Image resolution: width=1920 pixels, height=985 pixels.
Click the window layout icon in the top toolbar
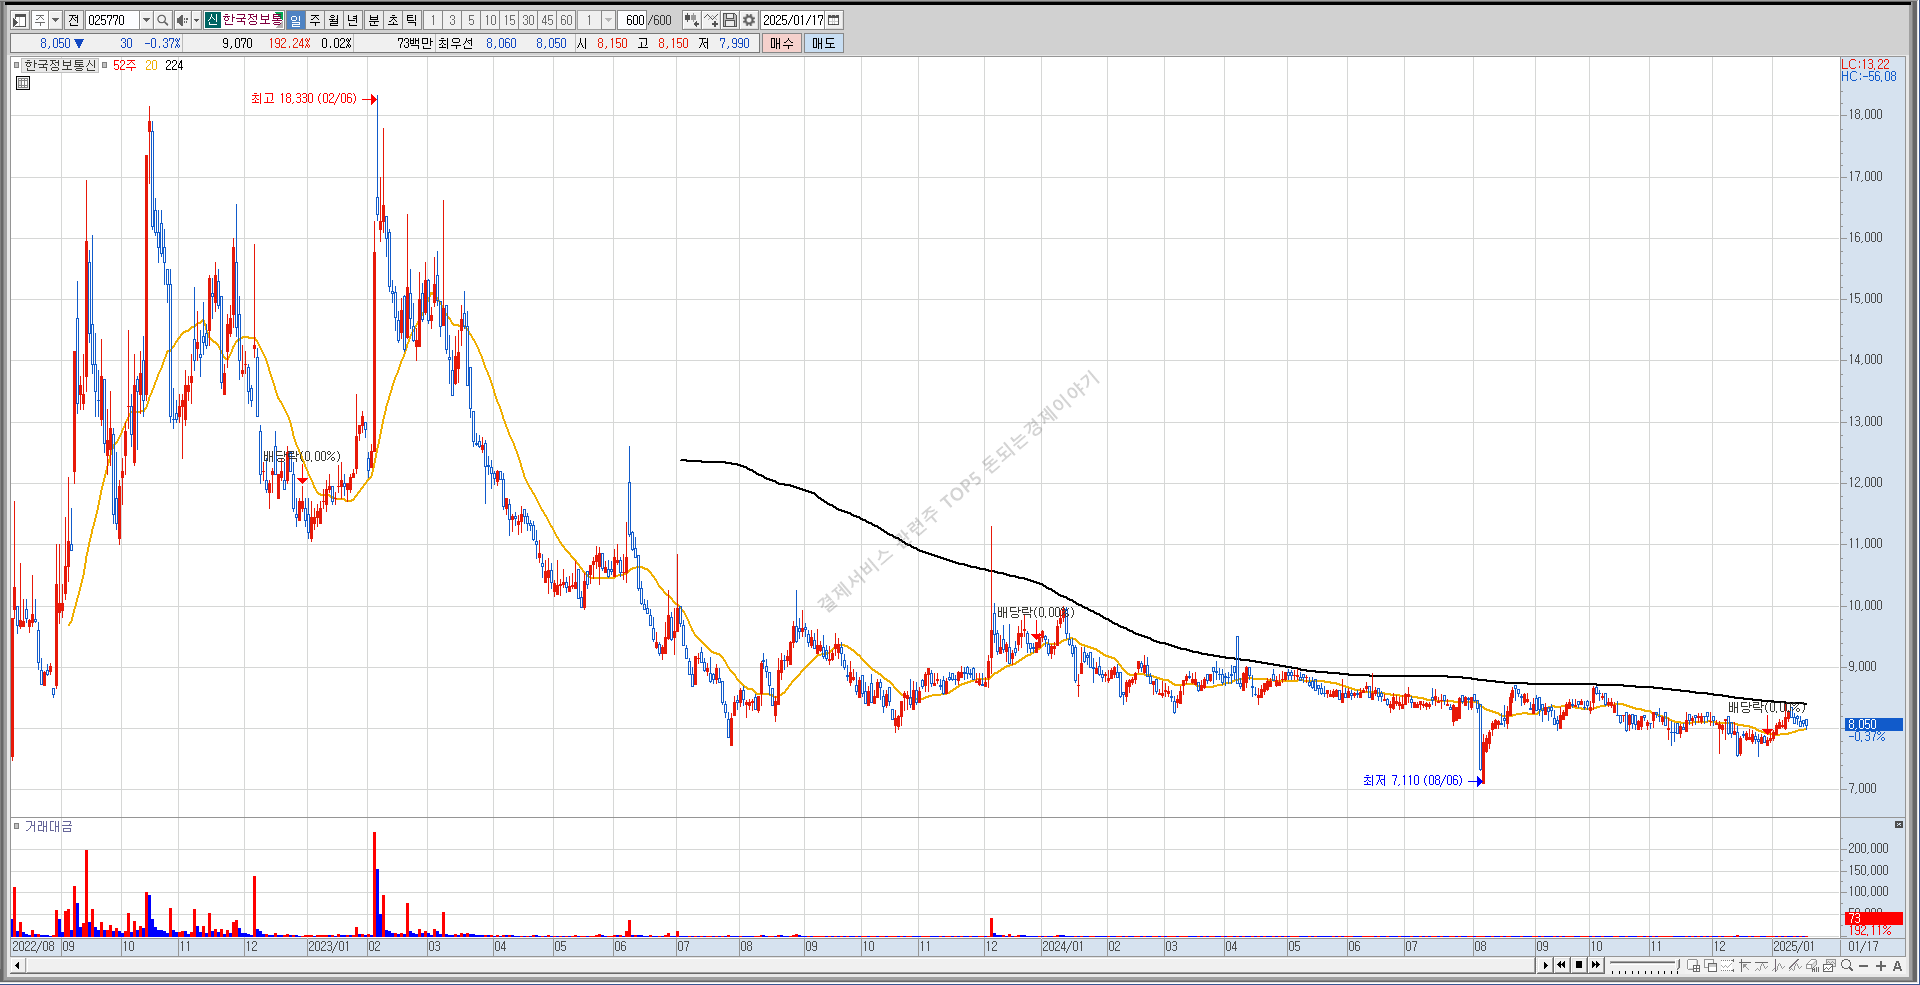click(20, 20)
